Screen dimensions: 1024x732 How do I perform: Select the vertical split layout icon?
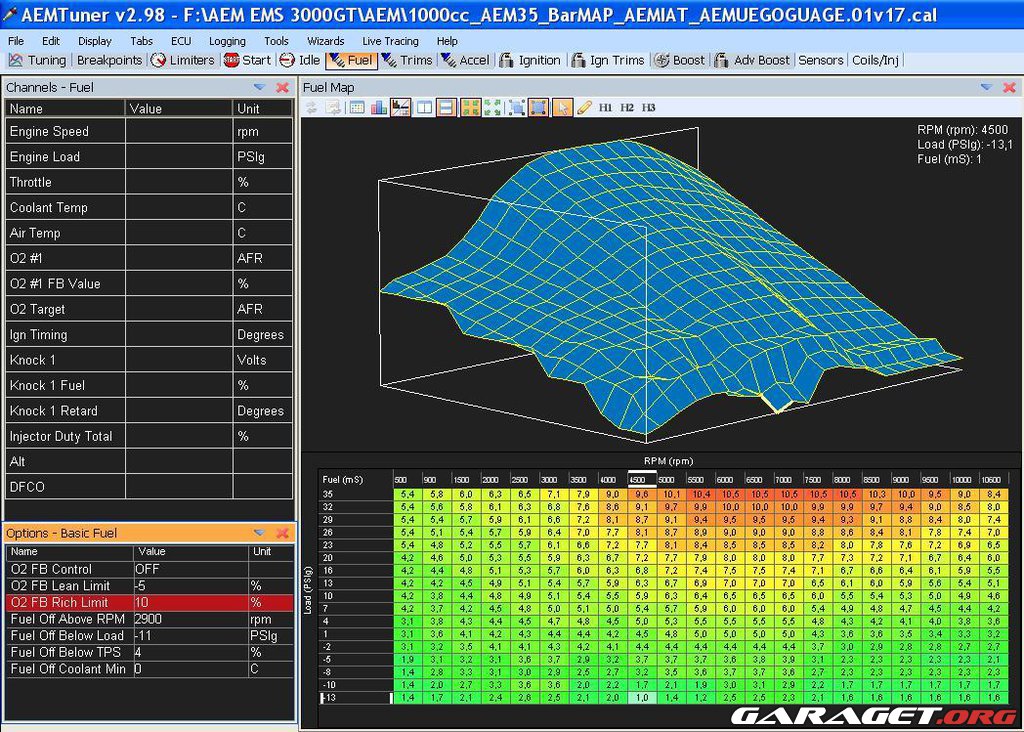424,108
